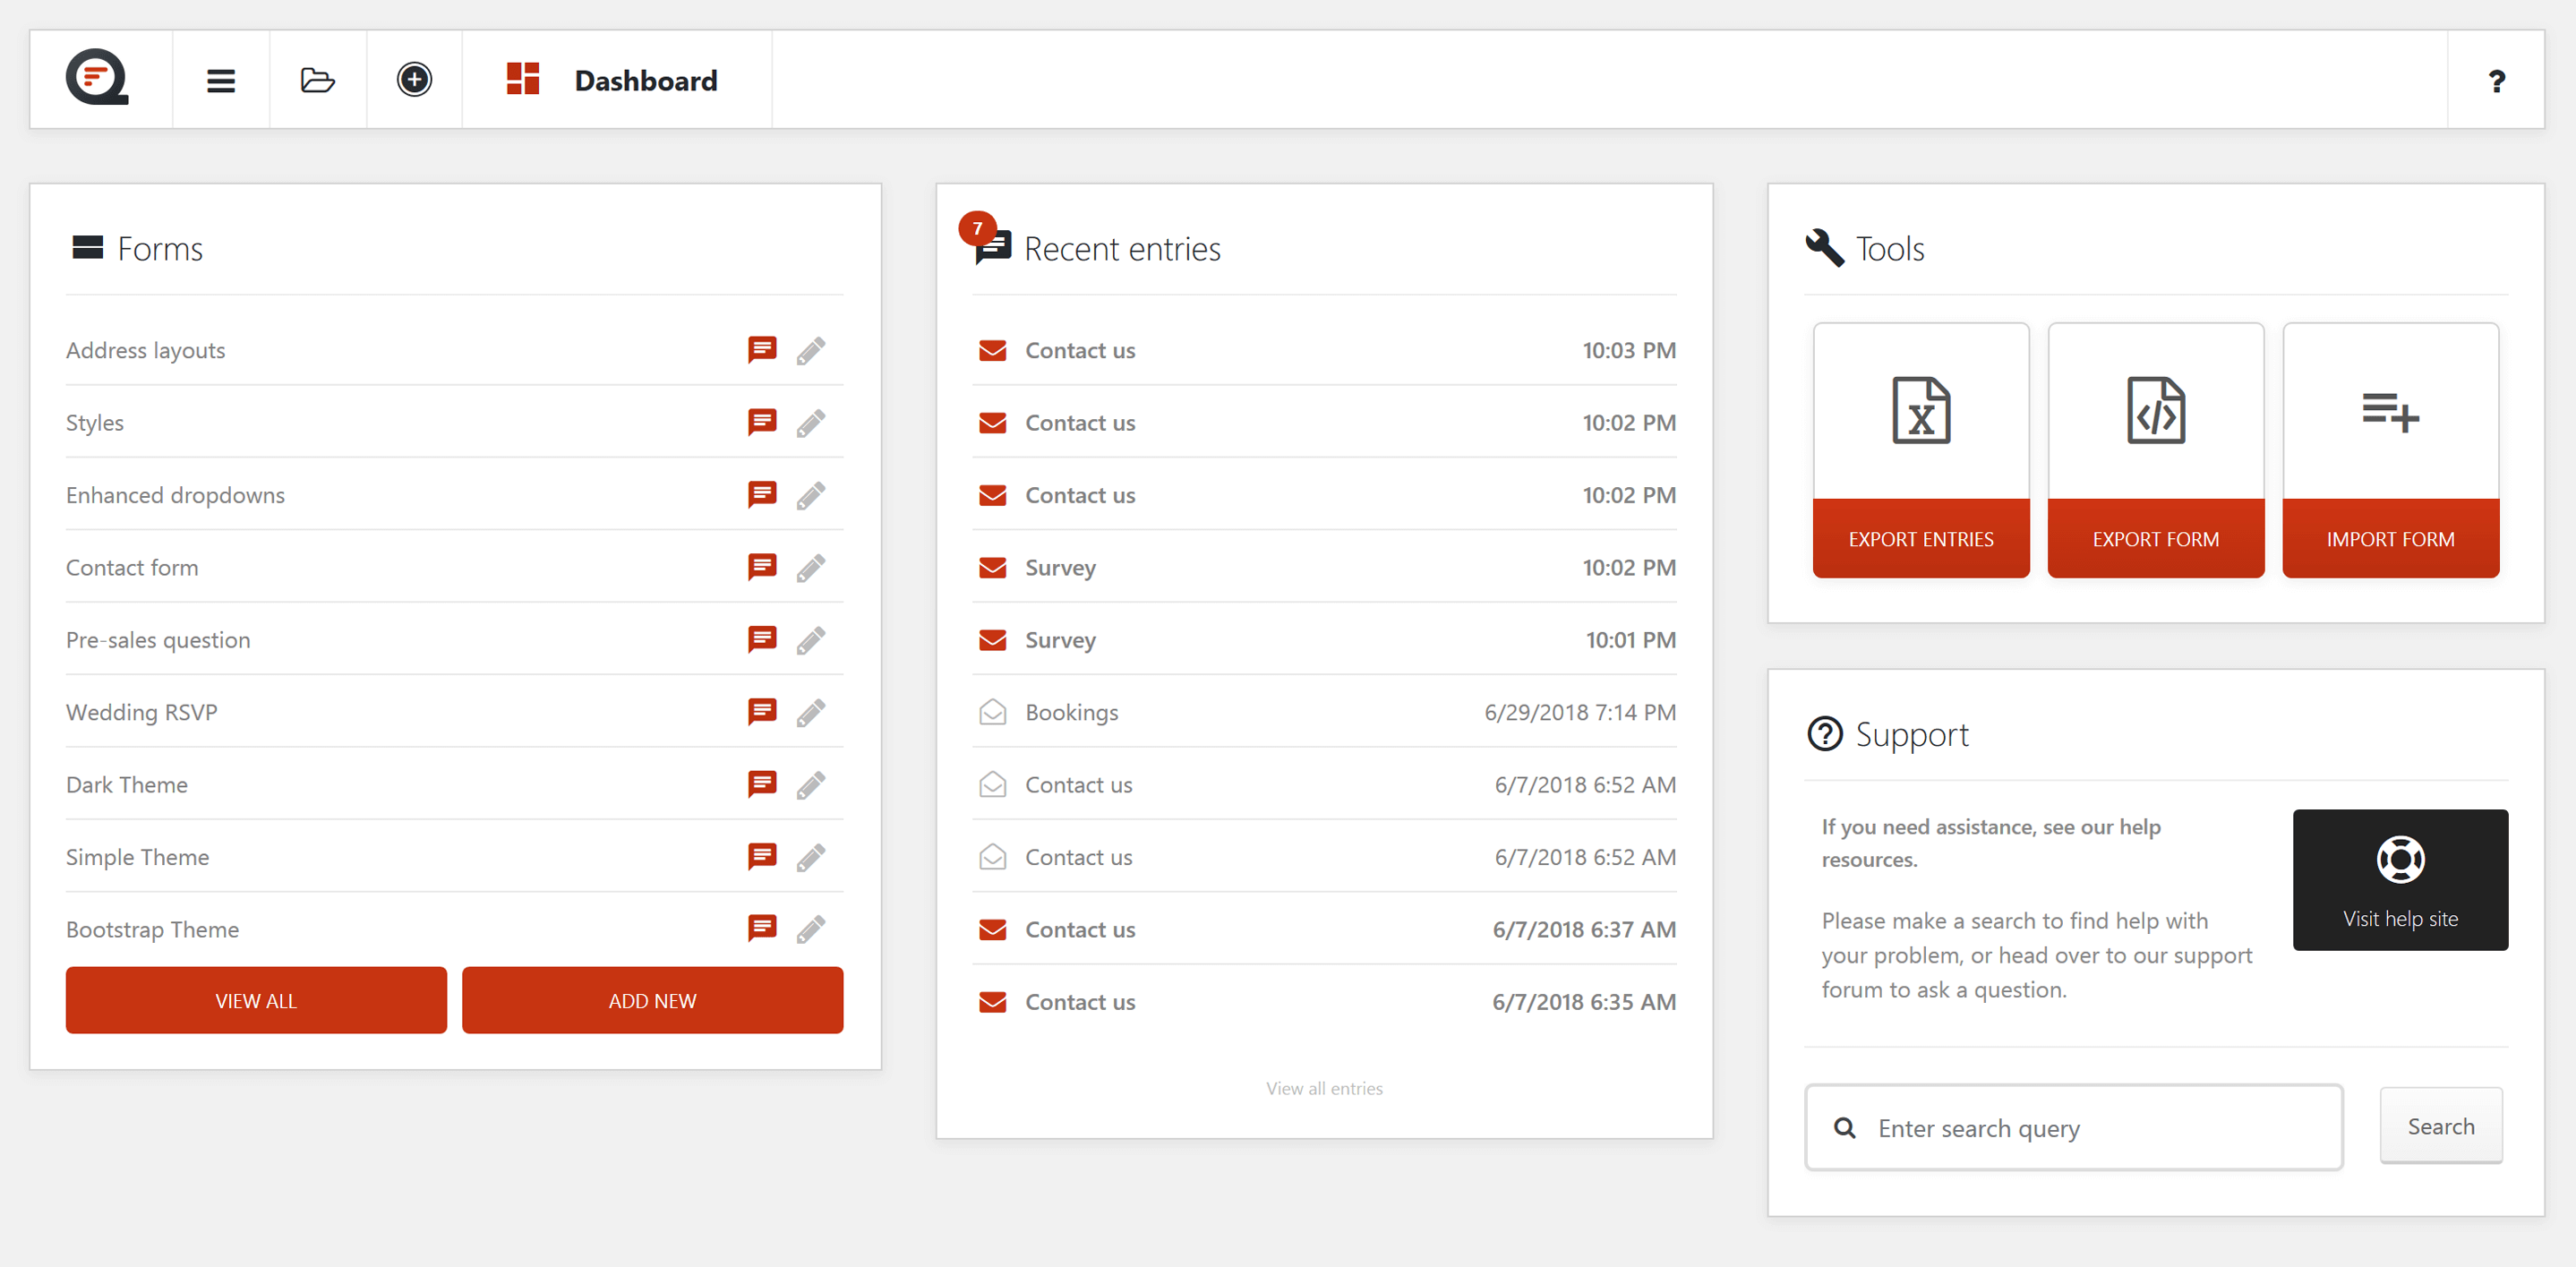Click the Dashboard title in top bar
This screenshot has height=1267, width=2576.
tap(646, 80)
